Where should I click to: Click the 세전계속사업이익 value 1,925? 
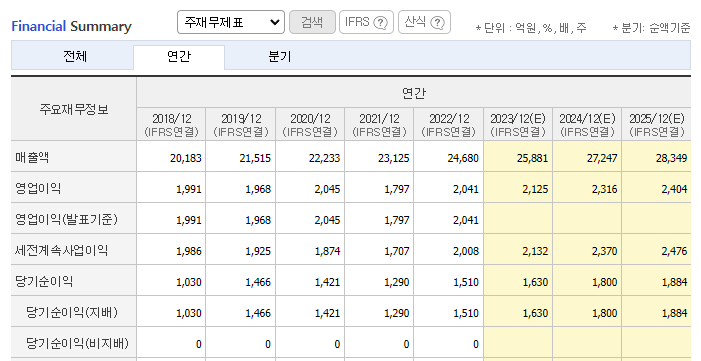click(258, 251)
